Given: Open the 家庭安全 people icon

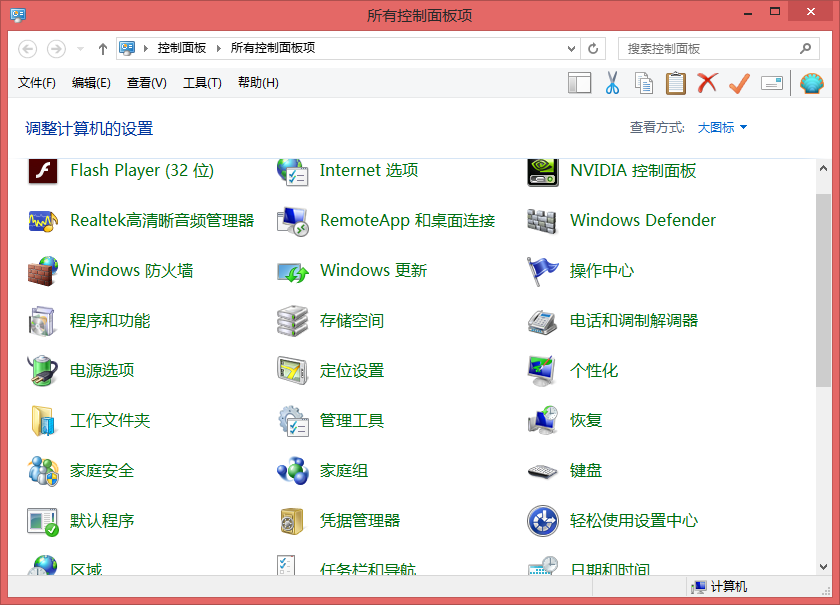Looking at the screenshot, I should [x=43, y=471].
